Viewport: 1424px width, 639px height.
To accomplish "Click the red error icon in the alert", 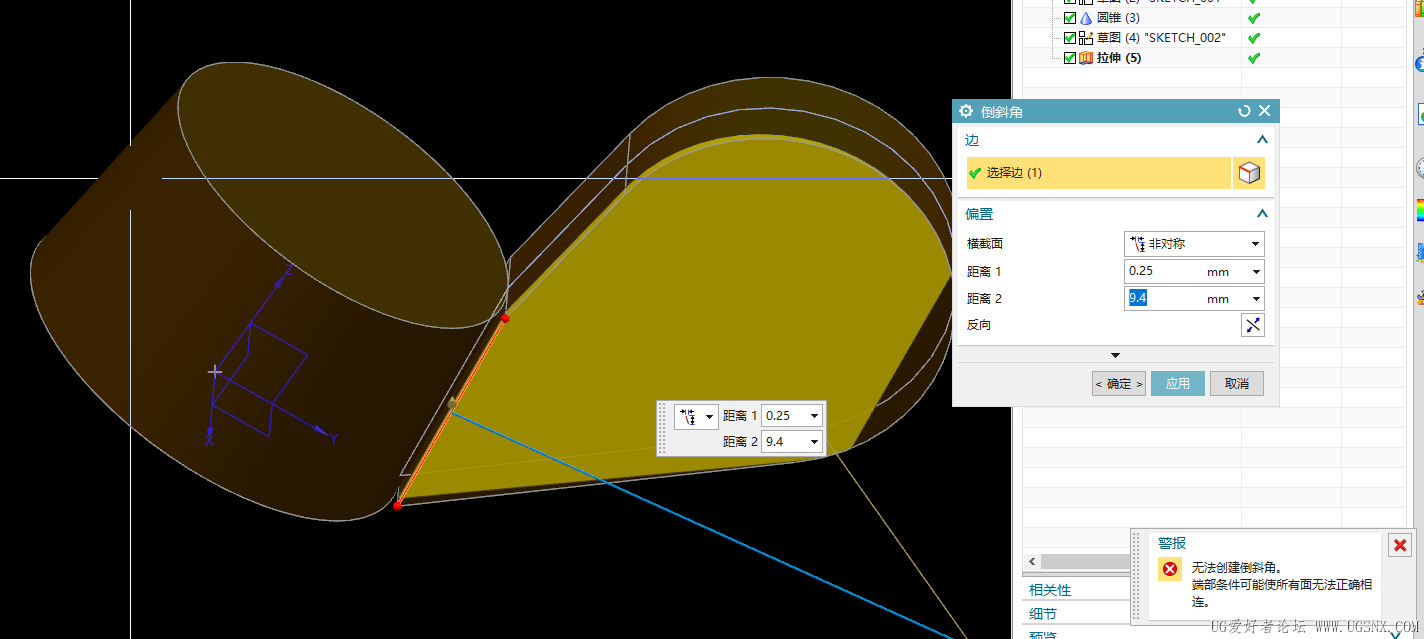I will pyautogui.click(x=1170, y=568).
